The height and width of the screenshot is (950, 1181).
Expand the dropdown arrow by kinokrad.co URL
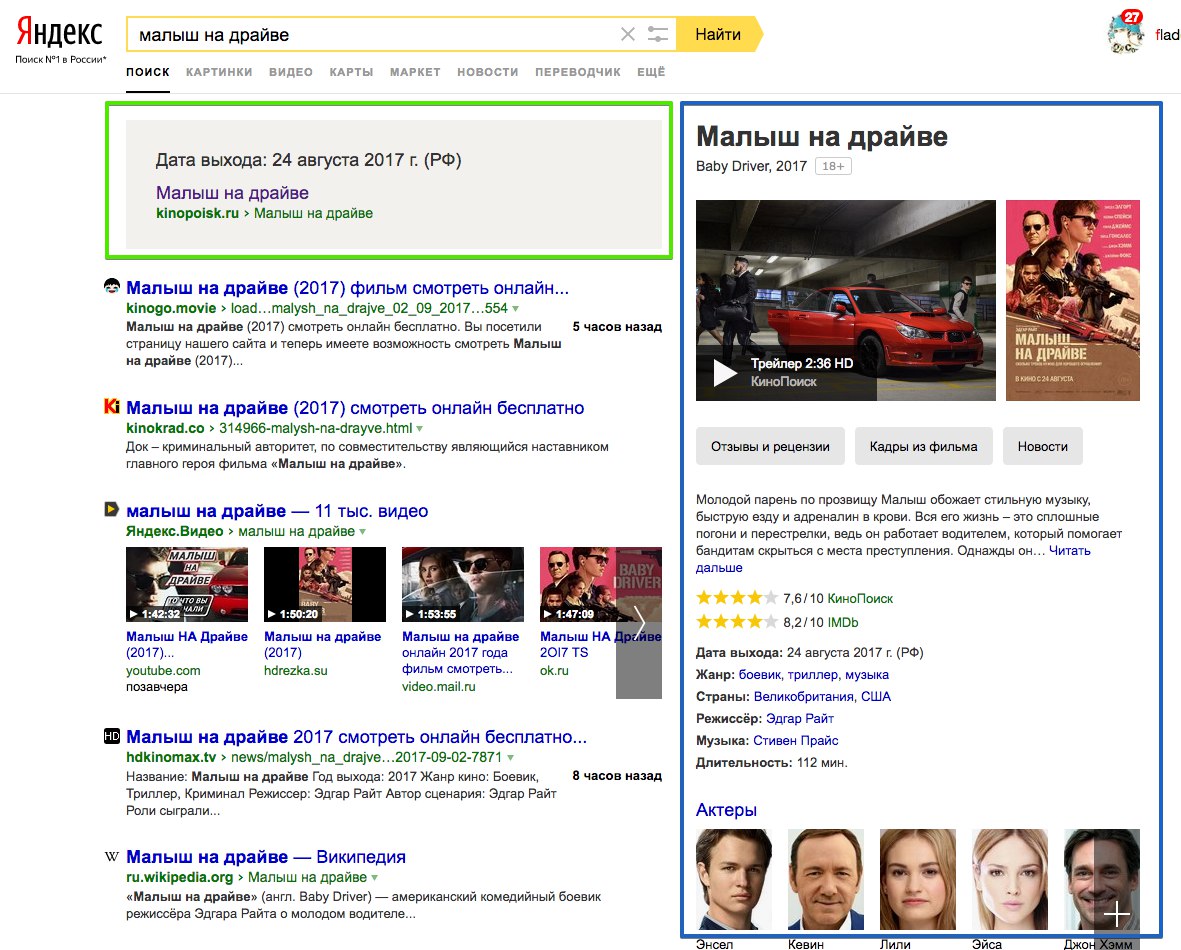(420, 429)
